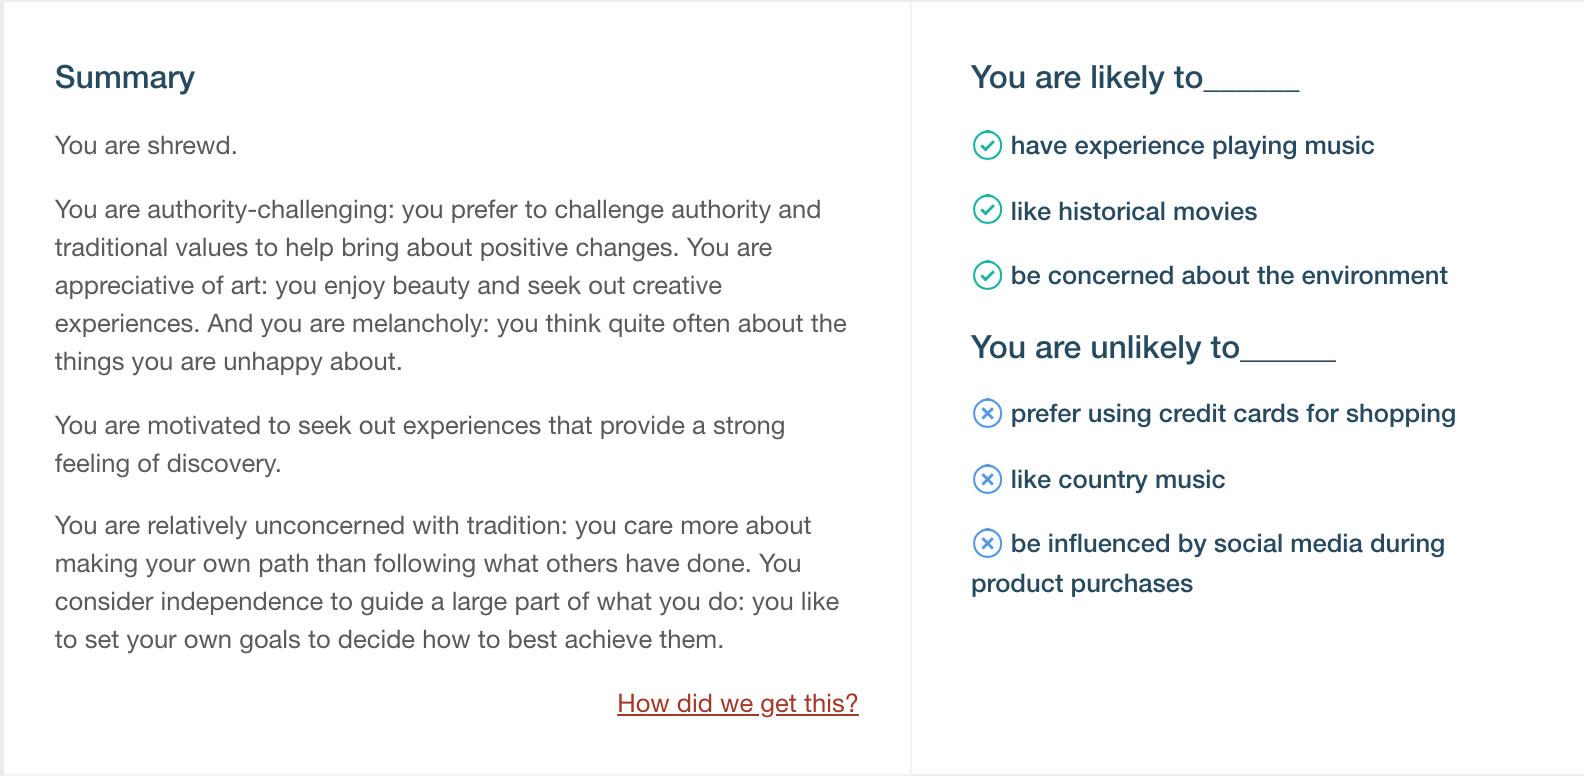
Task: Click the 'feeling of discovery' paragraph
Action: point(420,444)
